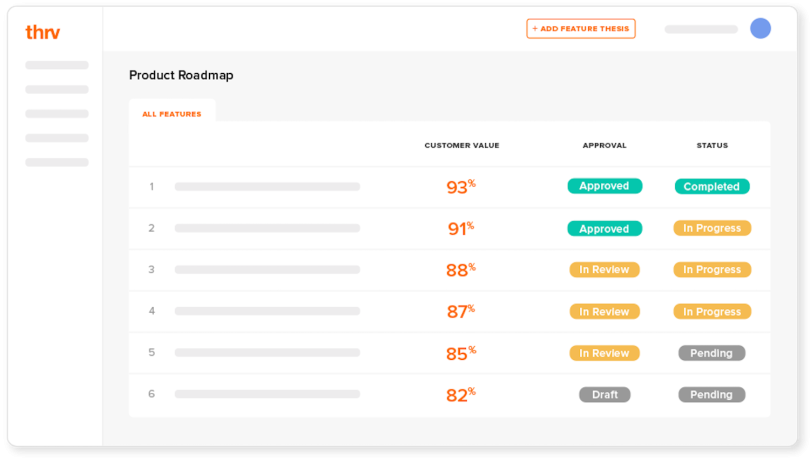Image resolution: width=810 pixels, height=460 pixels.
Task: Click In Progress status in row 3
Action: [x=712, y=269]
